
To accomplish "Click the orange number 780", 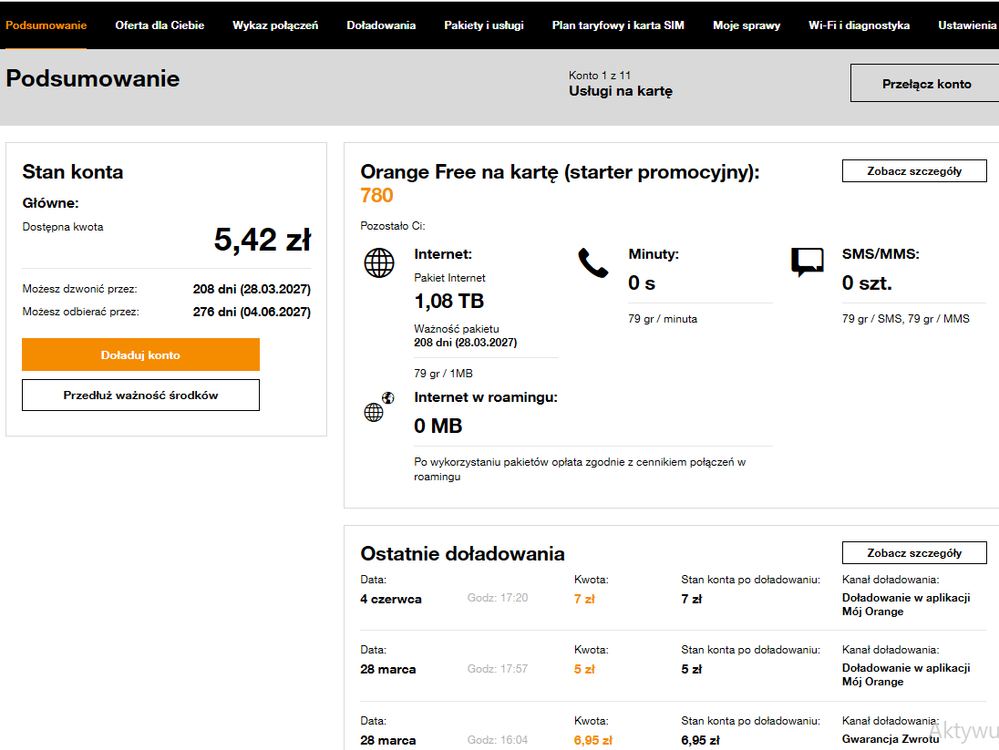I will (x=377, y=196).
